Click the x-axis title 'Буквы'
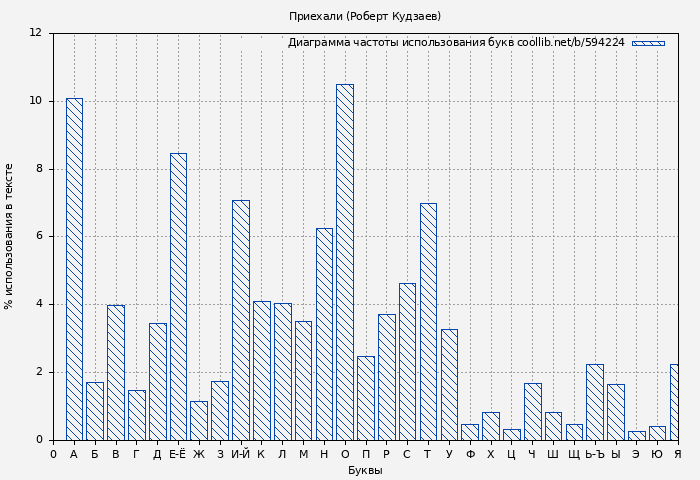700x480 pixels. coord(365,470)
